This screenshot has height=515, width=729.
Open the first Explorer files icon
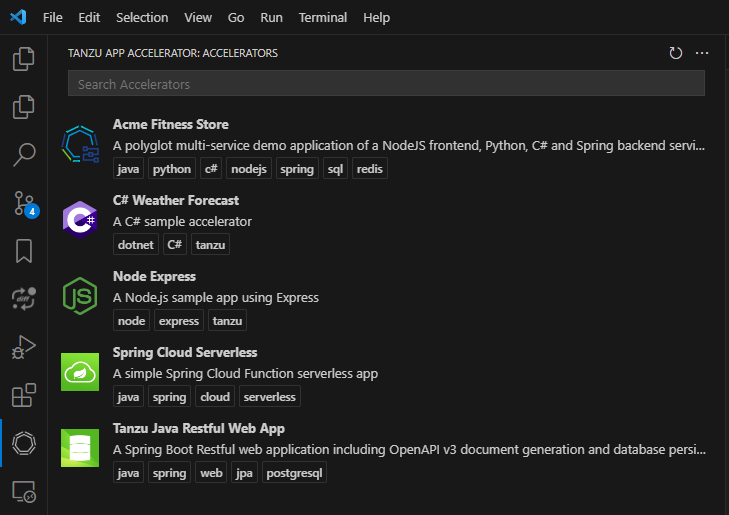[x=24, y=59]
